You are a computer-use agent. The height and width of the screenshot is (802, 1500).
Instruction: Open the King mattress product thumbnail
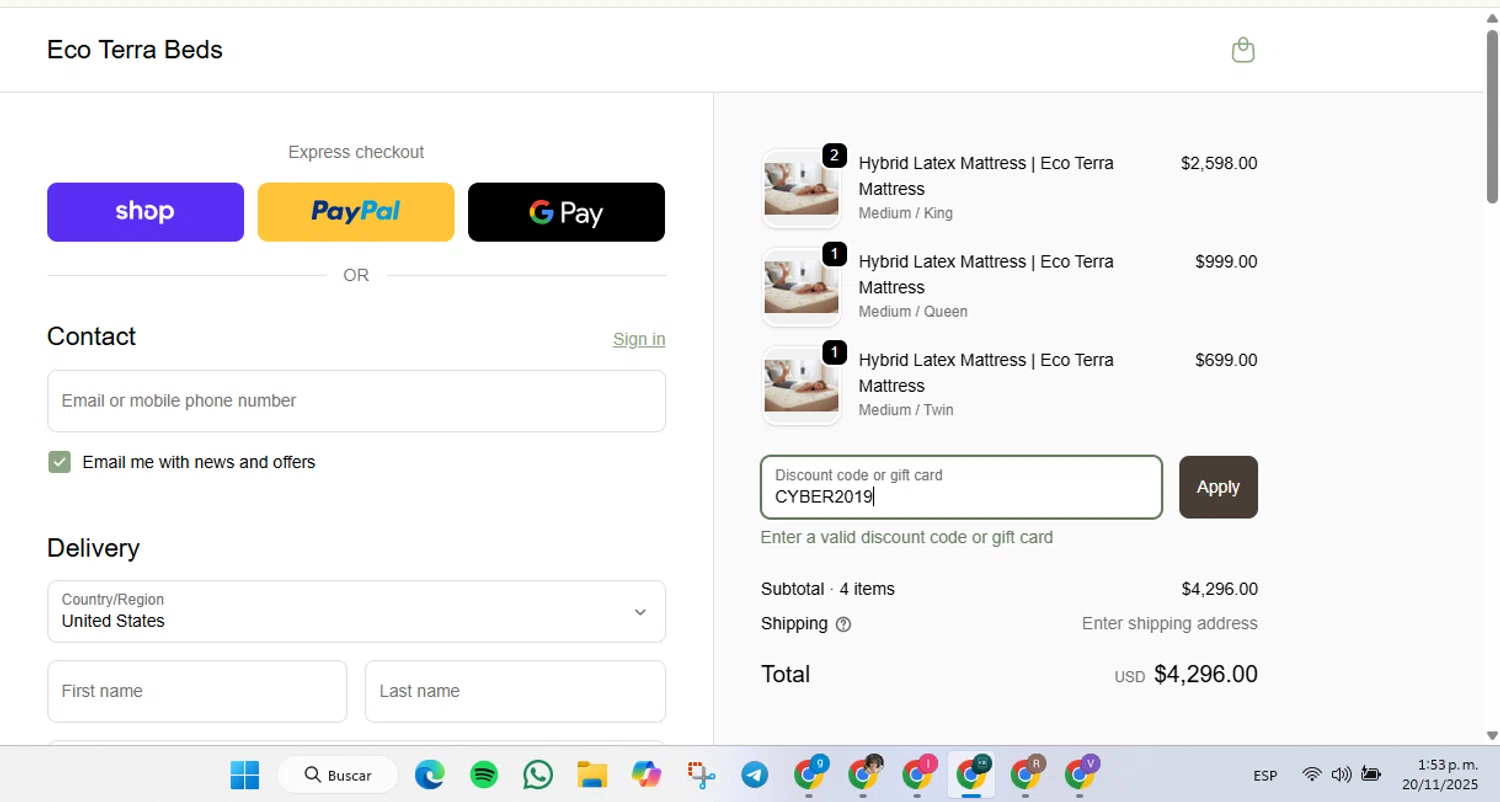(801, 188)
